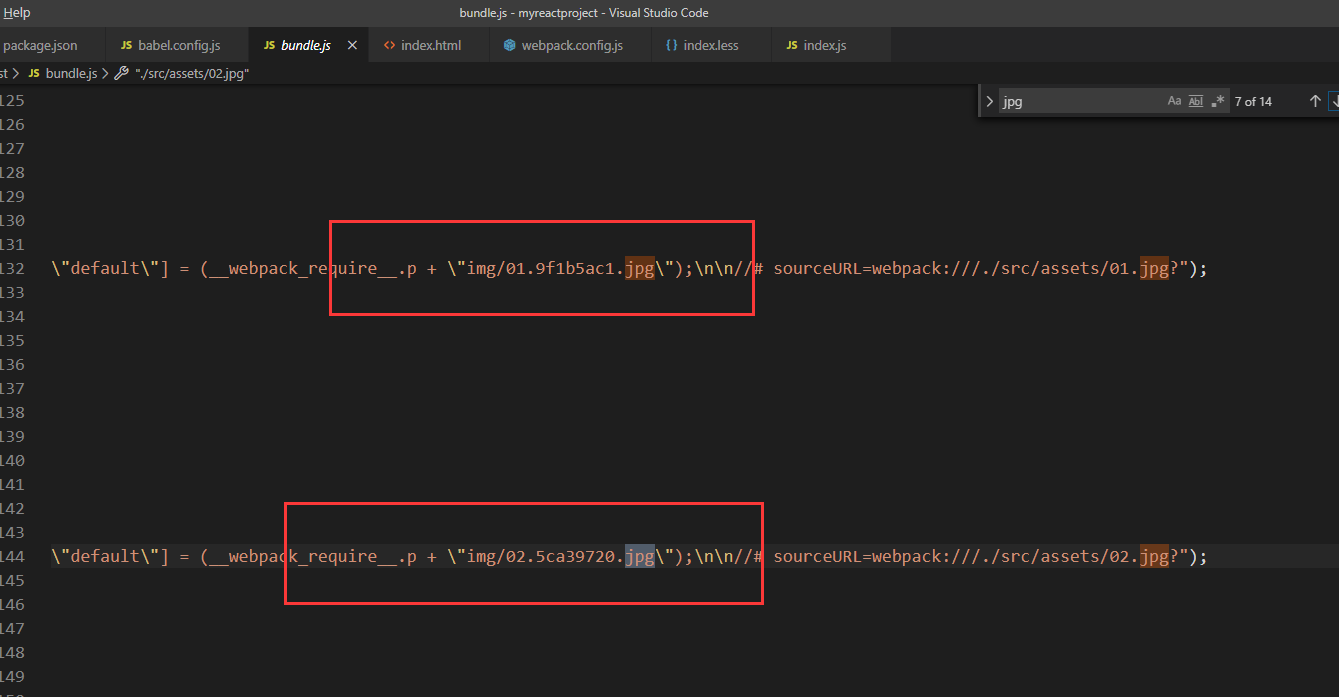Open the Help menu

click(x=16, y=13)
